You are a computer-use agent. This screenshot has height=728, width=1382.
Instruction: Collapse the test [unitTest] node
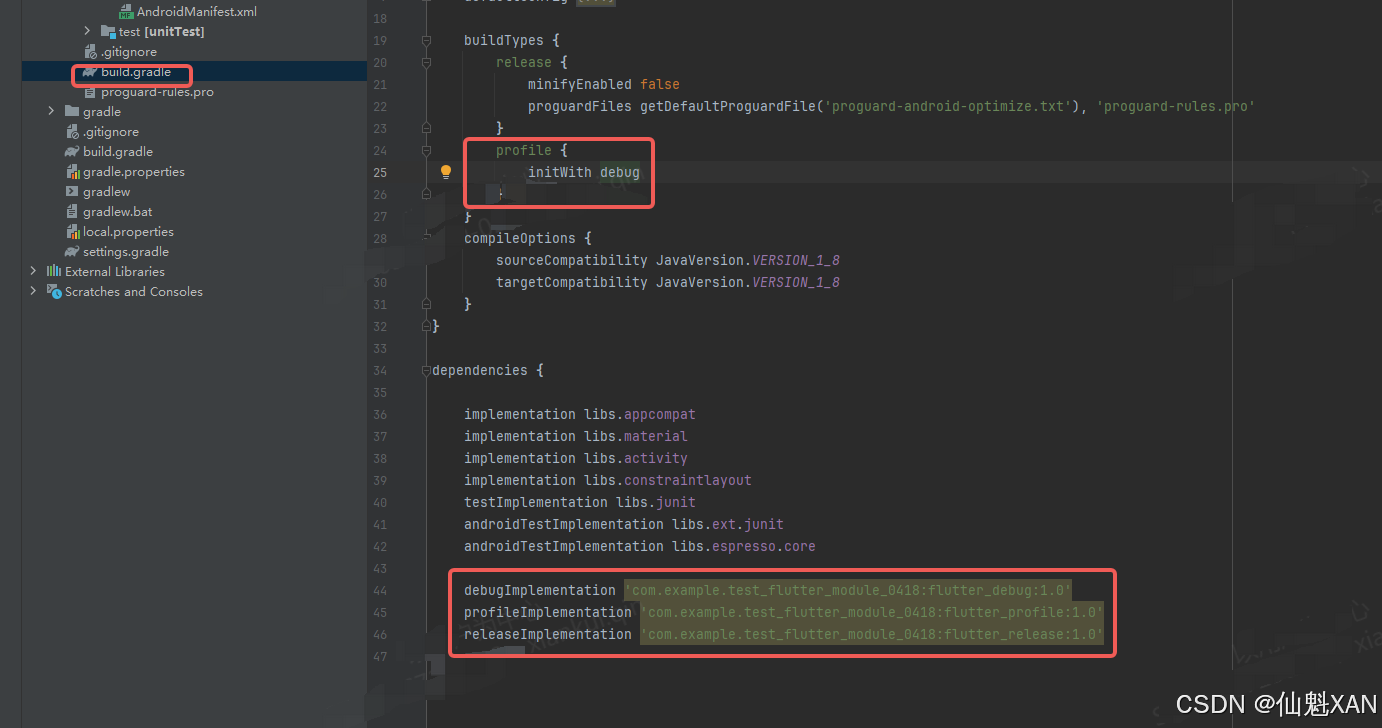tap(86, 31)
